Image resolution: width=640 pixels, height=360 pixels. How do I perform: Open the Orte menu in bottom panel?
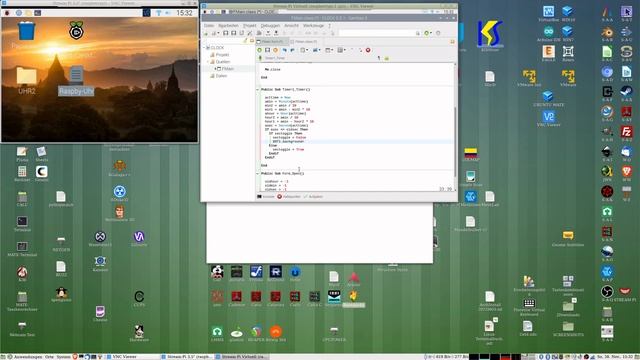pyautogui.click(x=49, y=357)
